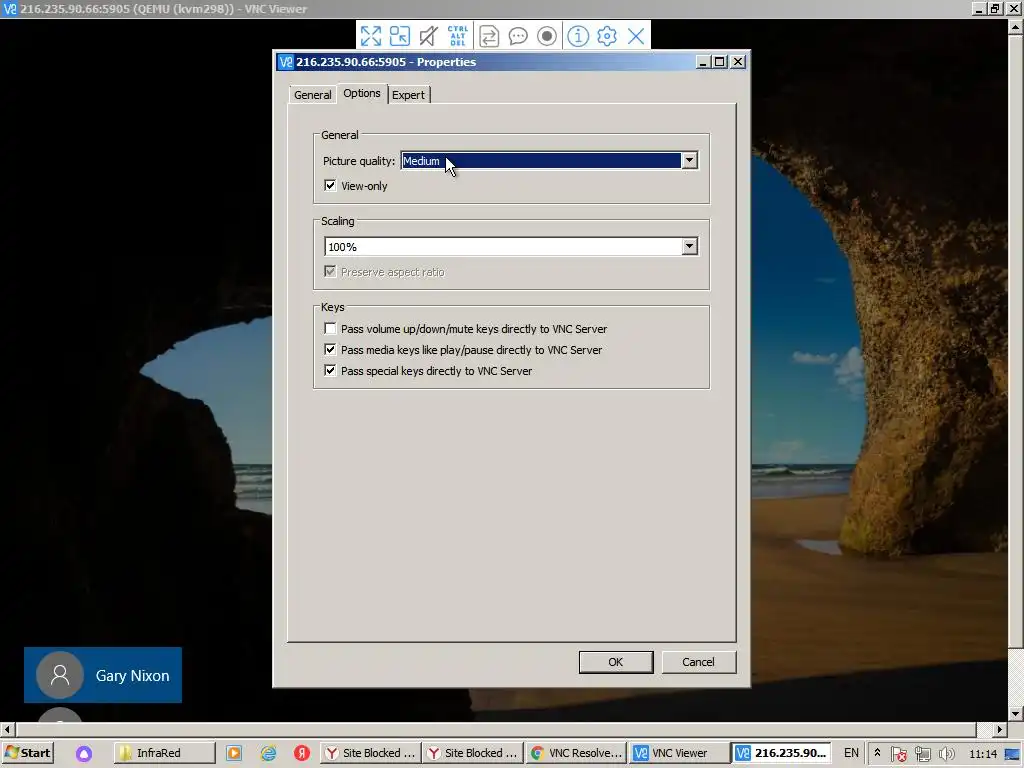This screenshot has width=1024, height=768.
Task: Switch to first Site Blocked taskbar window
Action: [x=370, y=753]
